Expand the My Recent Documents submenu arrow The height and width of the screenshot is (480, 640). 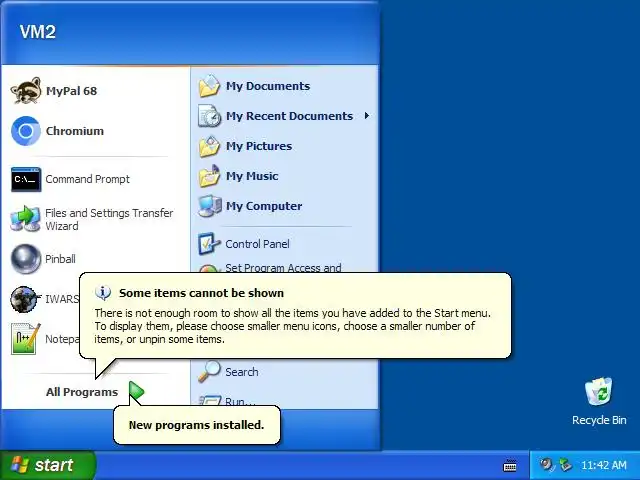[x=367, y=116]
